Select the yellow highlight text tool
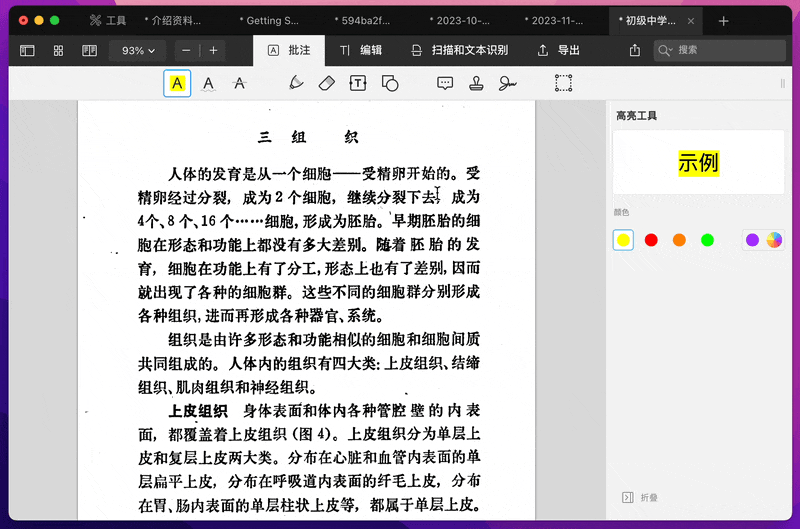Viewport: 800px width, 529px height. tap(177, 84)
